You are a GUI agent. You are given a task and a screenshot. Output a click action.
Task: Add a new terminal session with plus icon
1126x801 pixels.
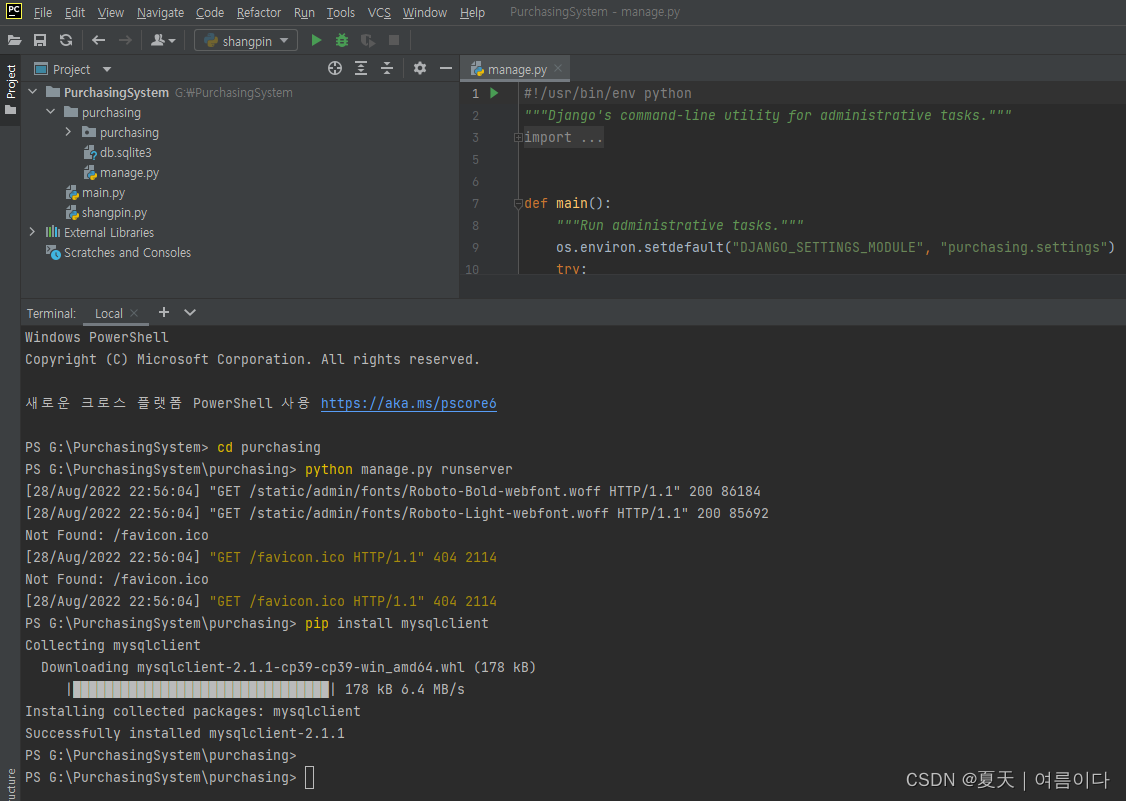[x=163, y=313]
